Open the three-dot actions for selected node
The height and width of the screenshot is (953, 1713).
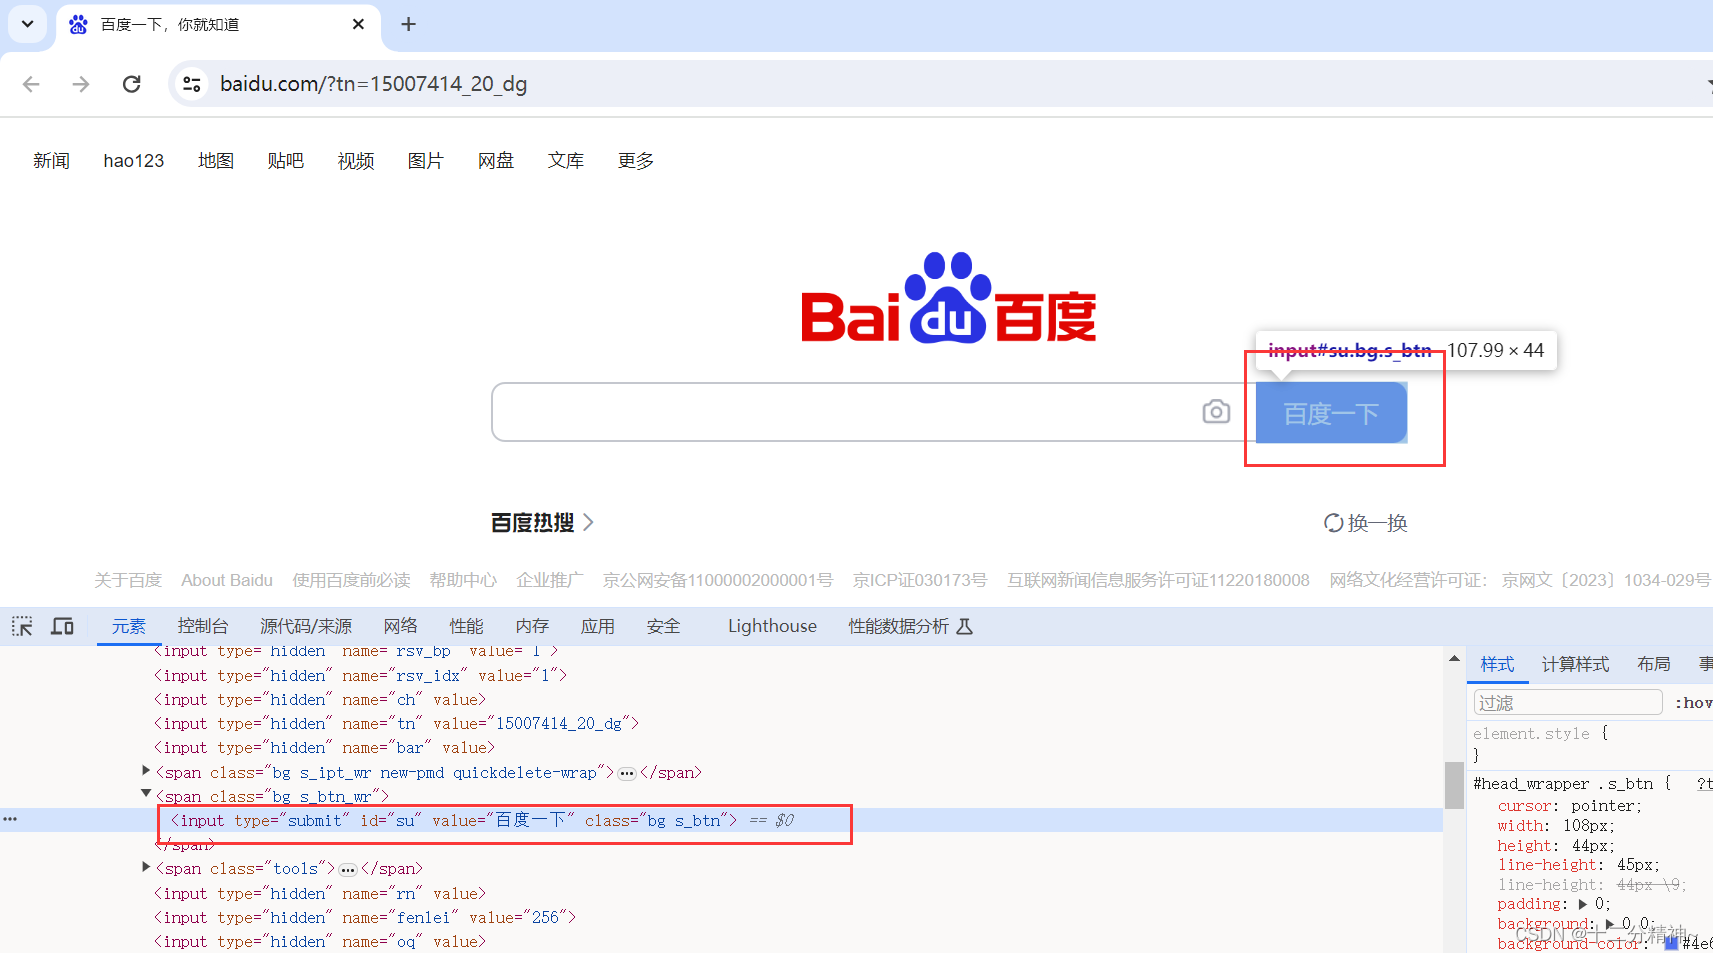[x=10, y=819]
